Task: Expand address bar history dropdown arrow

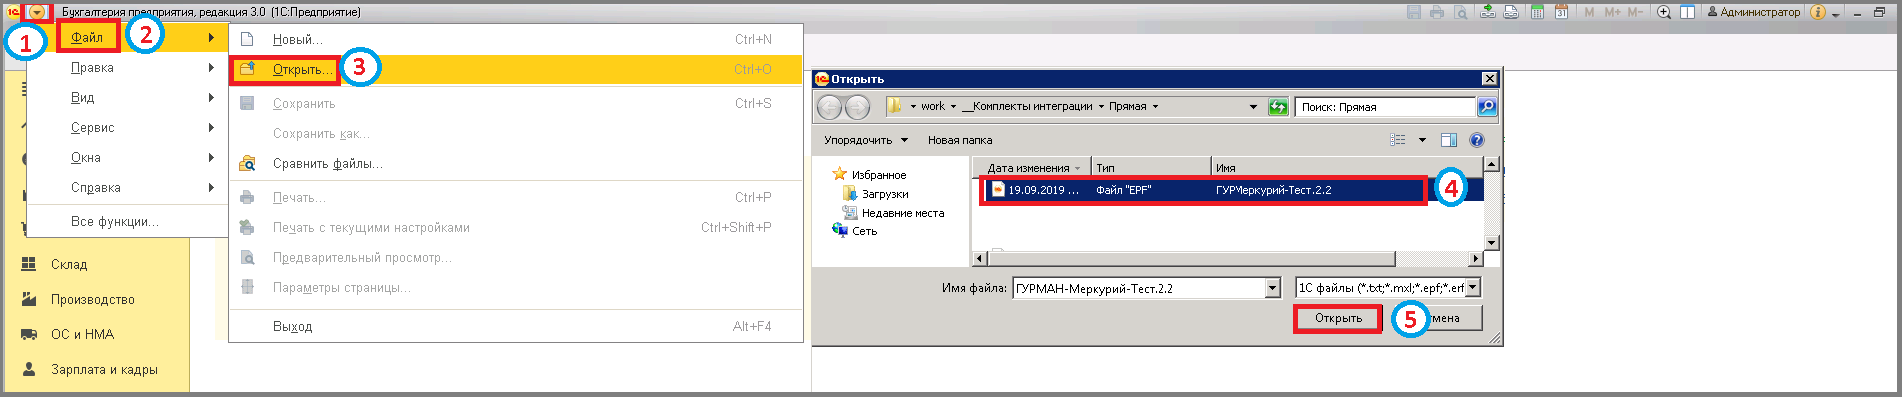Action: coord(1253,107)
